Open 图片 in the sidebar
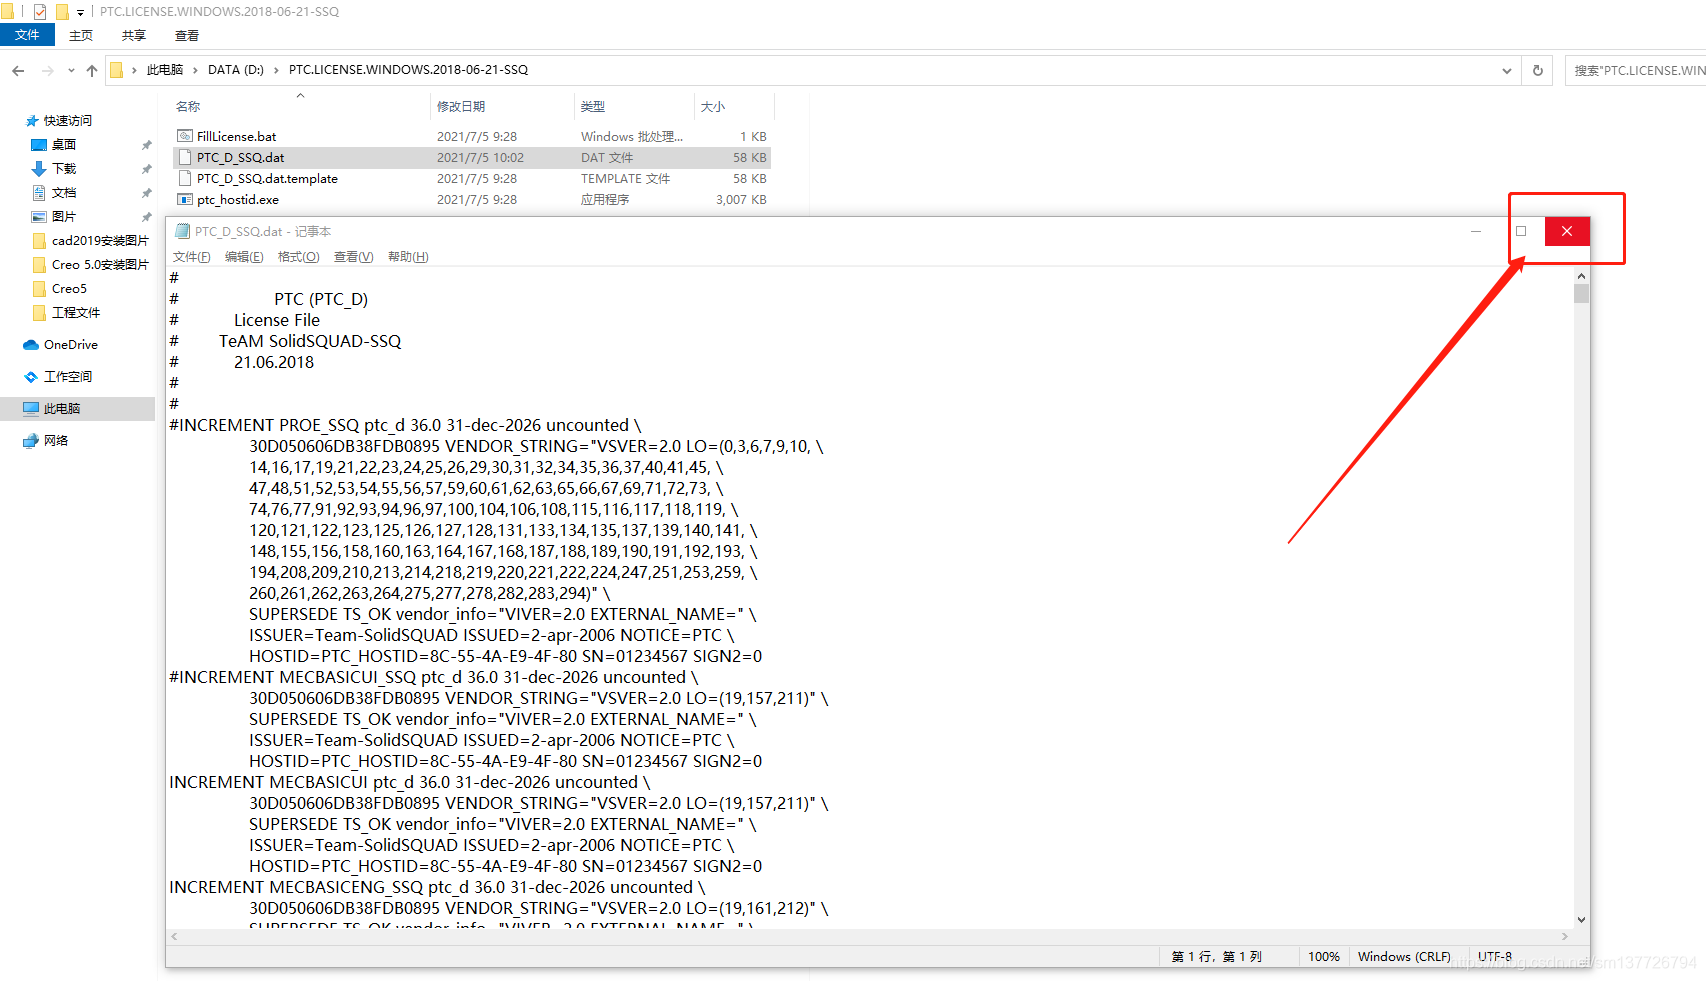Image resolution: width=1706 pixels, height=981 pixels. click(x=64, y=216)
